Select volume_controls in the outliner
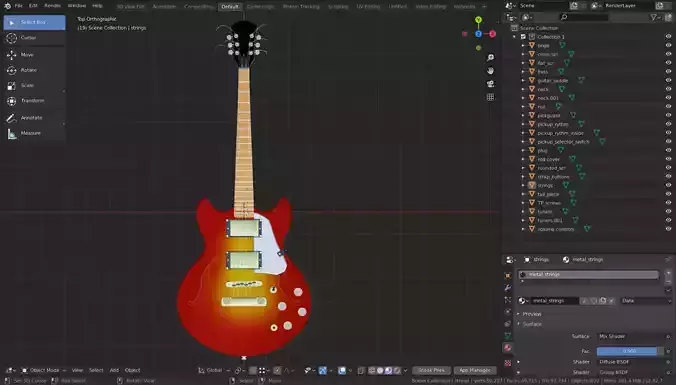This screenshot has height=385, width=676. pyautogui.click(x=556, y=229)
